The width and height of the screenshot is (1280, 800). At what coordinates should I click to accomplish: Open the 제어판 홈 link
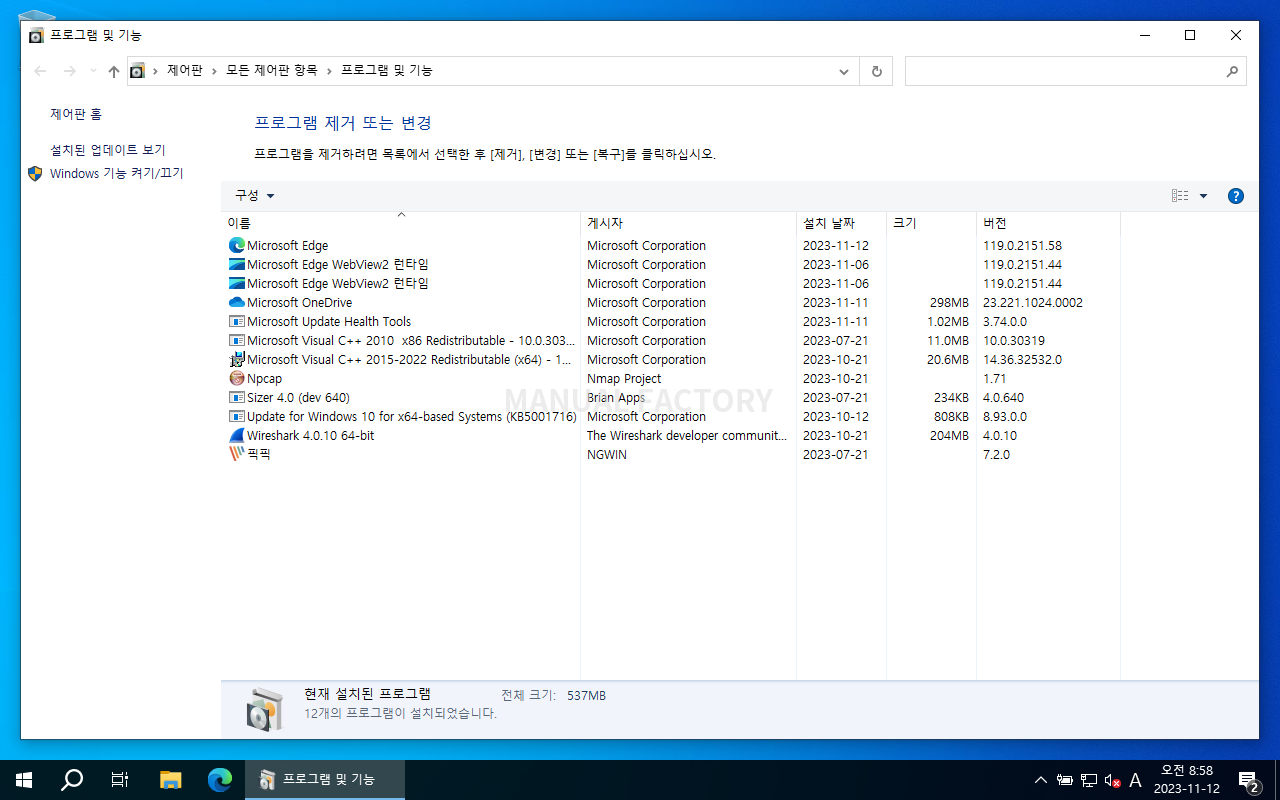click(x=76, y=115)
